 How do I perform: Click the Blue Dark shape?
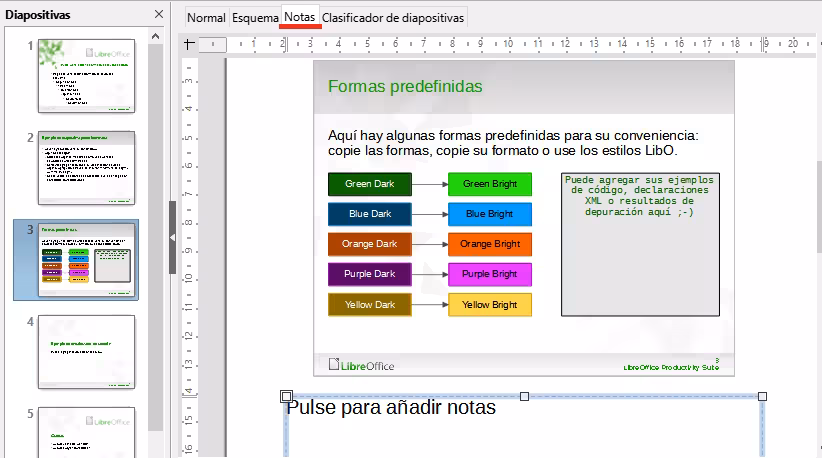click(370, 214)
